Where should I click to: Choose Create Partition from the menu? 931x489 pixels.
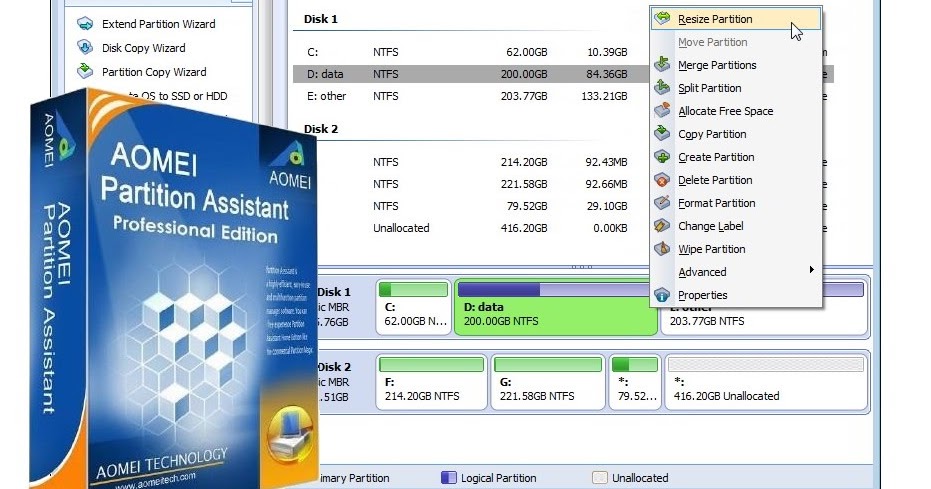(x=736, y=157)
